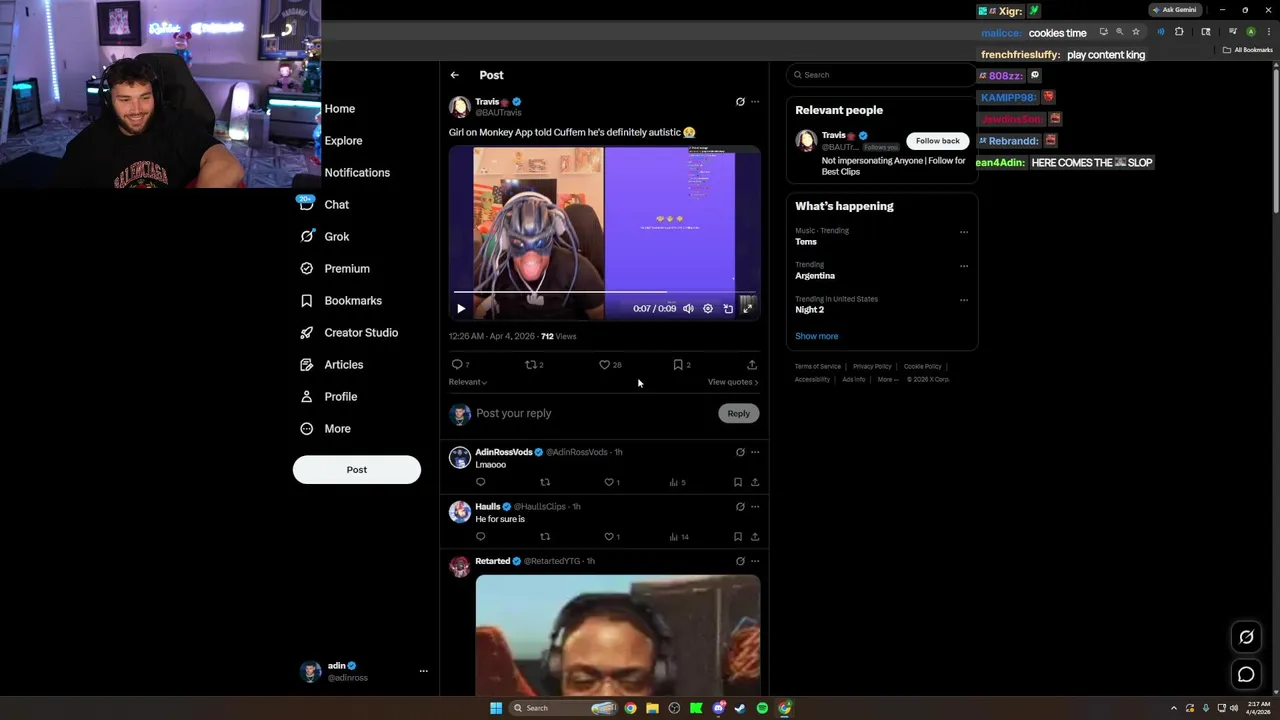Open Articles in the sidebar
1280x720 pixels.
pos(331,364)
